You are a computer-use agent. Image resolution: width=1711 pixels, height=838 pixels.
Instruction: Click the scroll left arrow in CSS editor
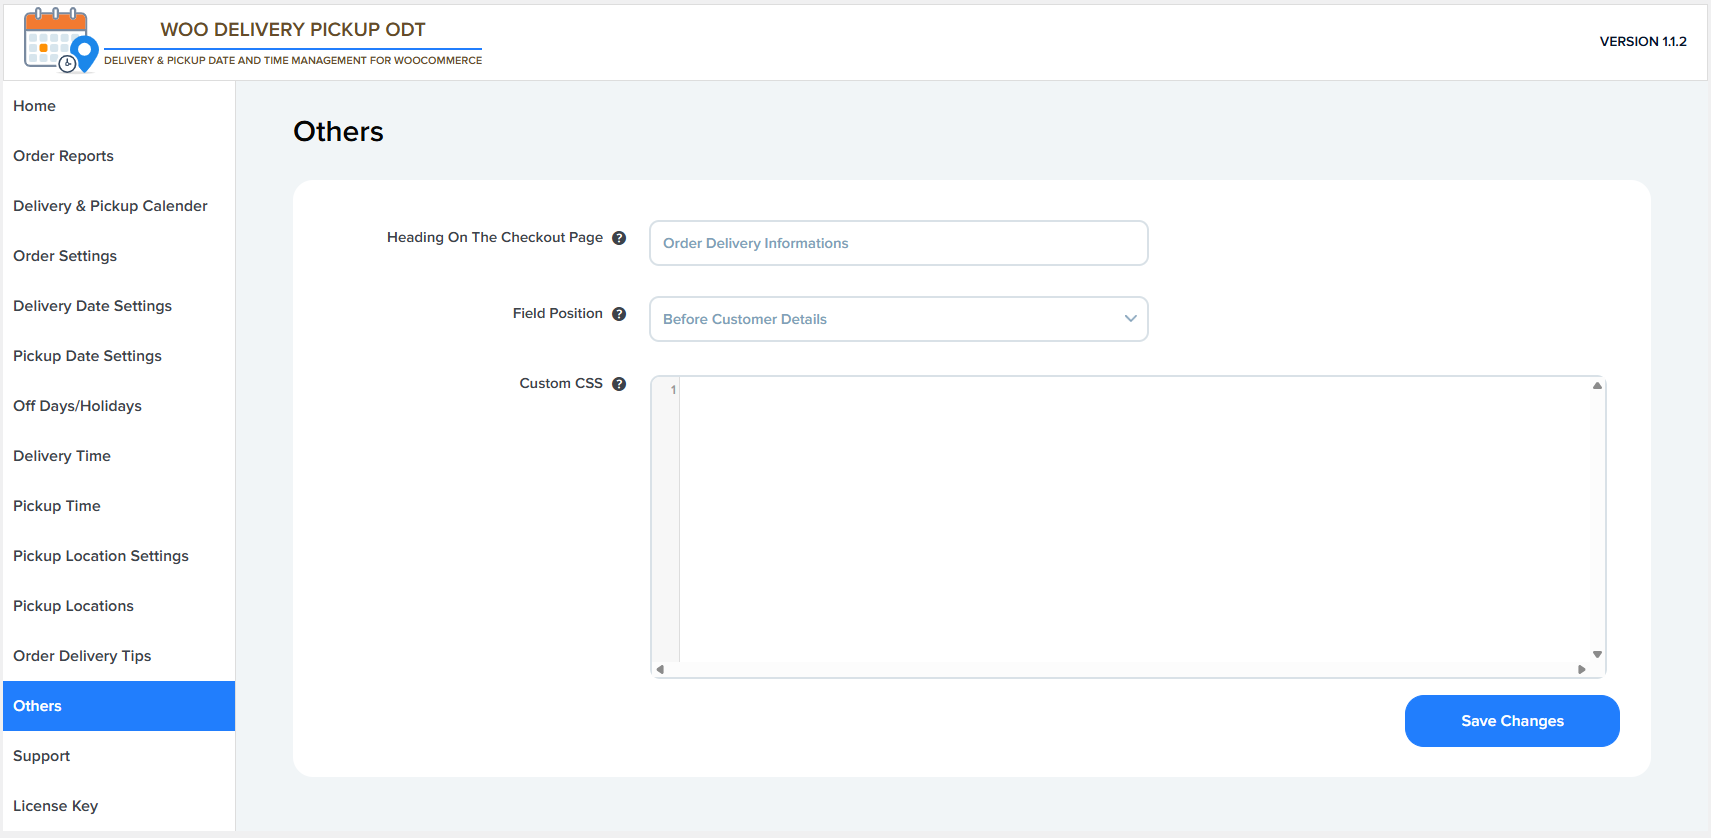(660, 669)
